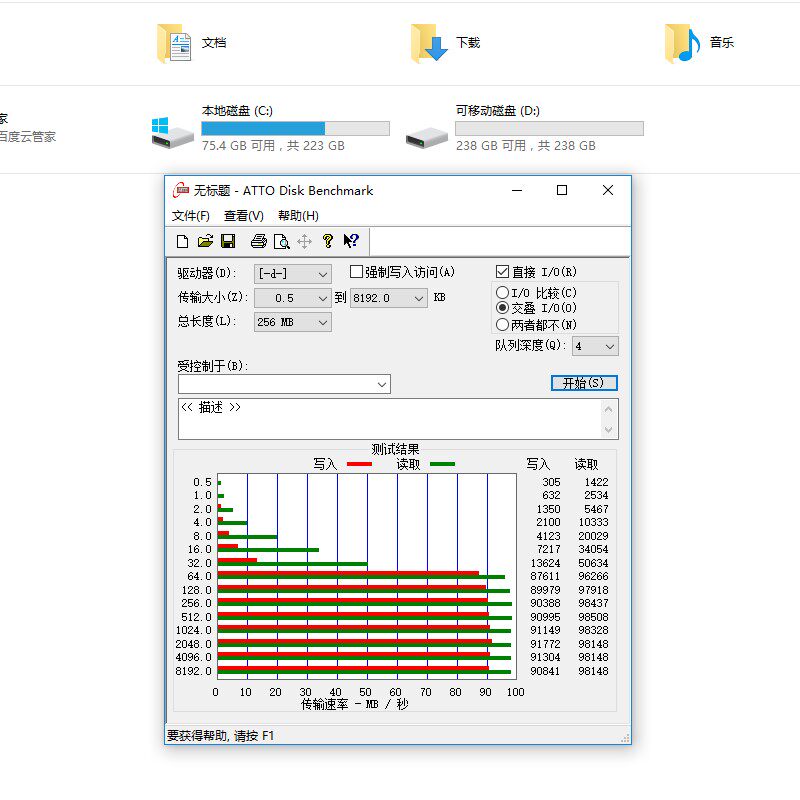This screenshot has height=800, width=800.
Task: Open the transfer size 0.5 dropdown
Action: point(293,298)
